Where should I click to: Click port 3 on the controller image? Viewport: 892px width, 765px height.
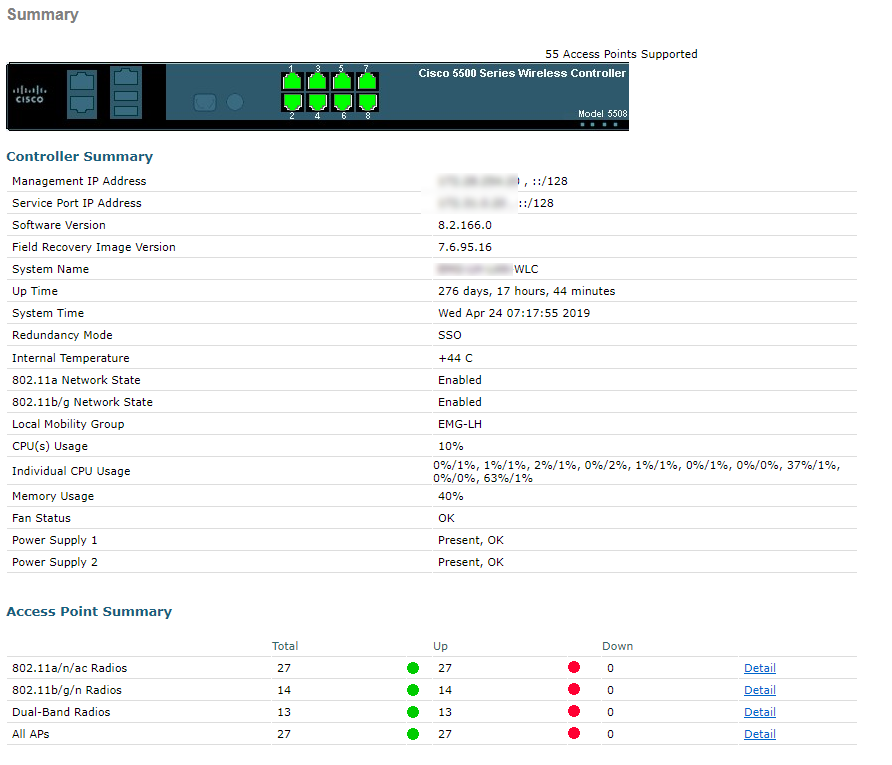(317, 81)
